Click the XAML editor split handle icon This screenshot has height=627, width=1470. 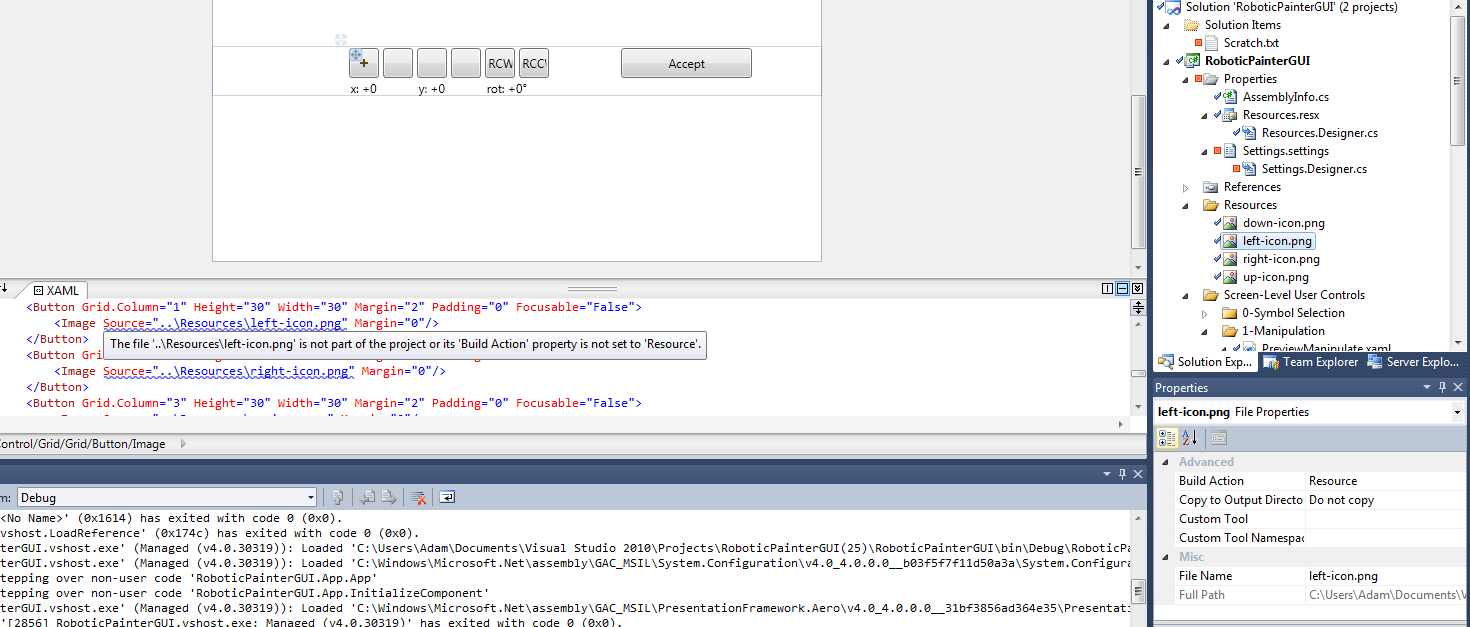(1138, 308)
